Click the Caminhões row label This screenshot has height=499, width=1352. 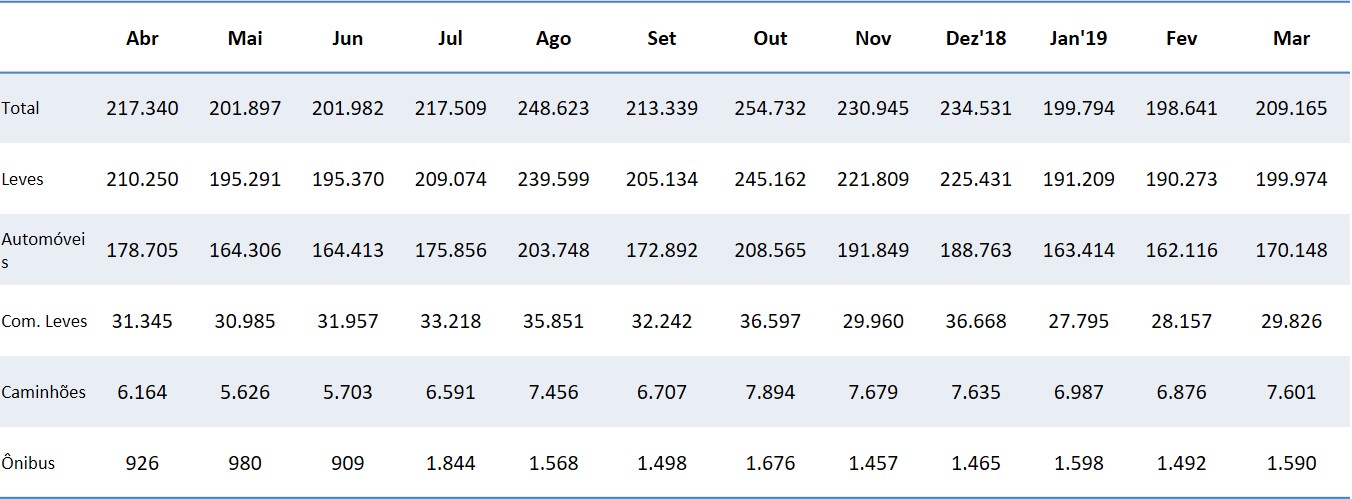click(43, 392)
